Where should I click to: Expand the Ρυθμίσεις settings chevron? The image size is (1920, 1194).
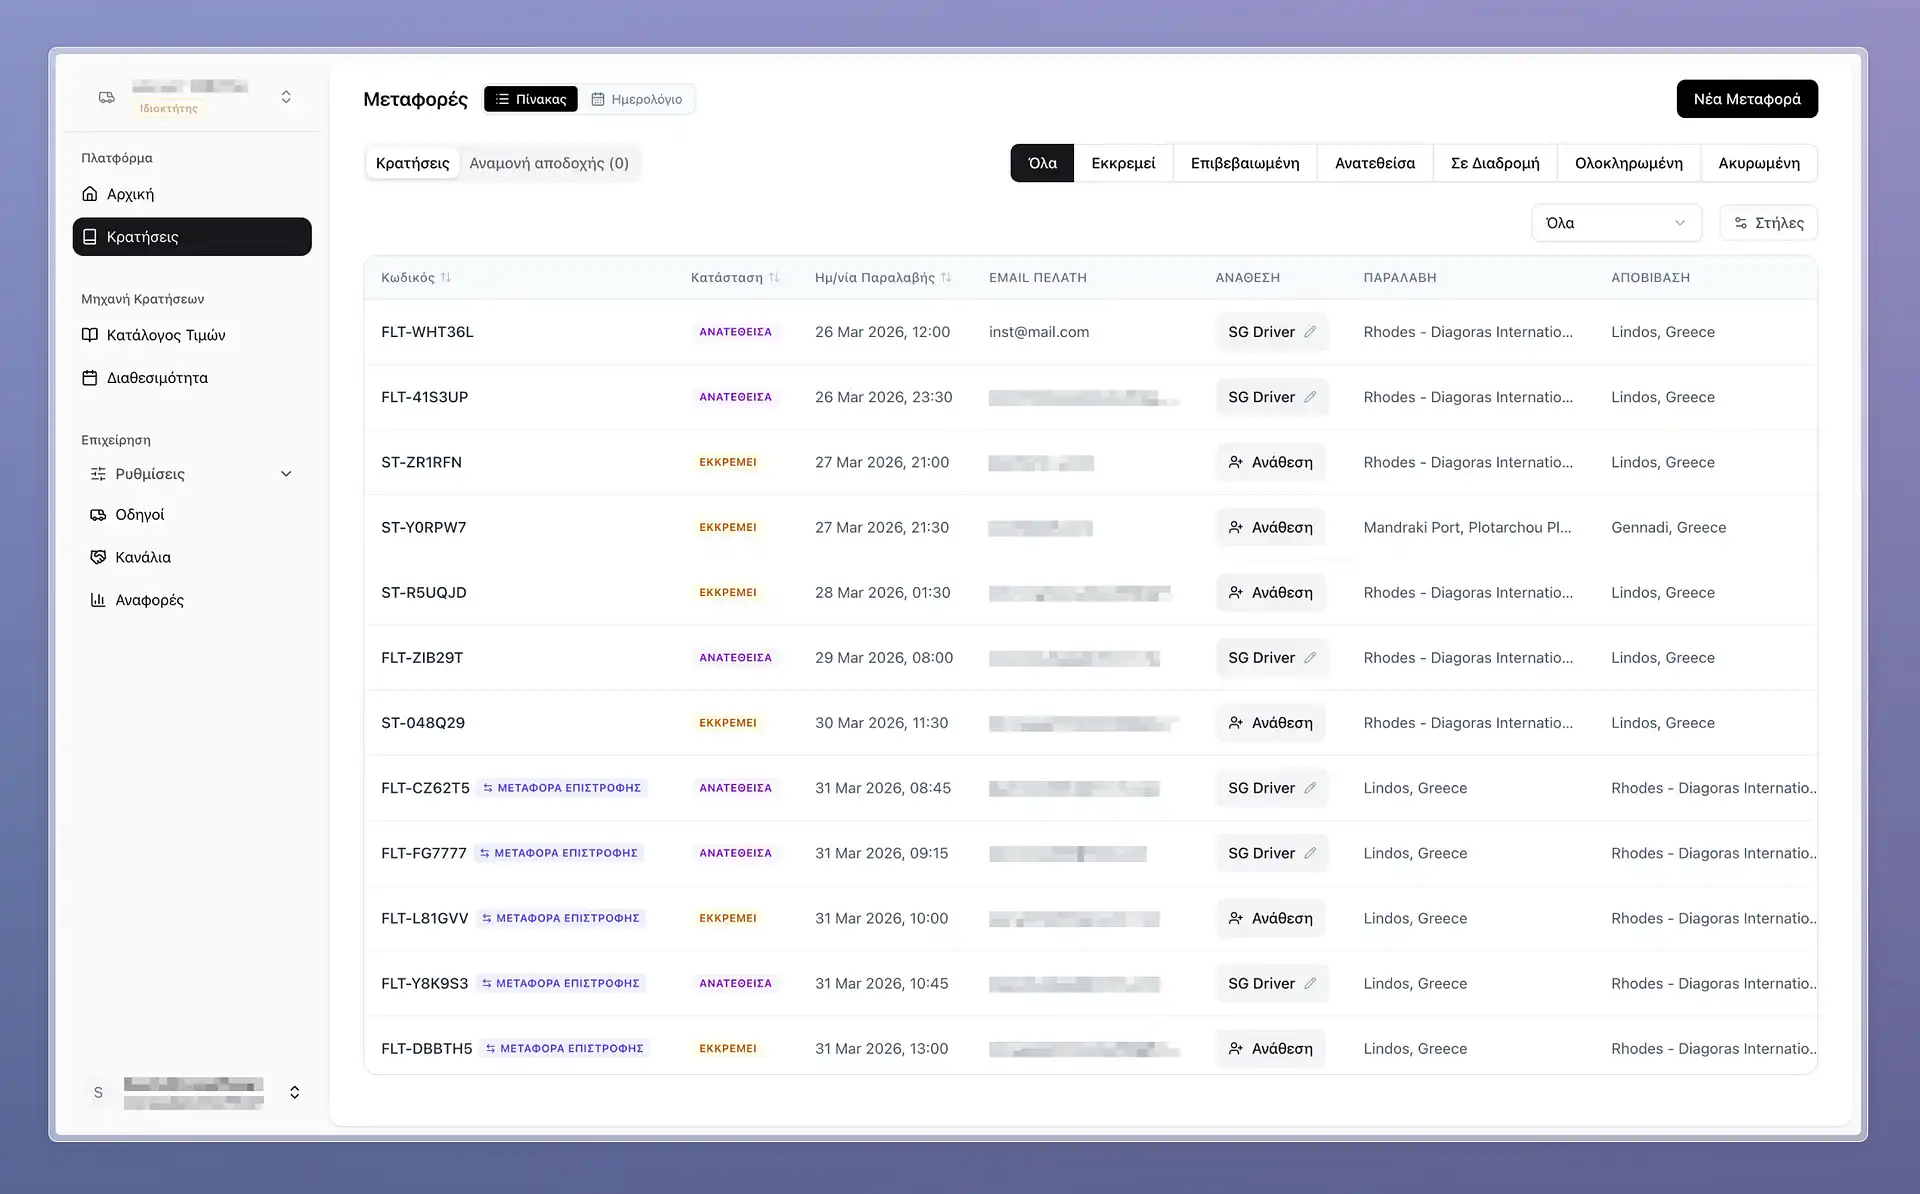[x=286, y=474]
